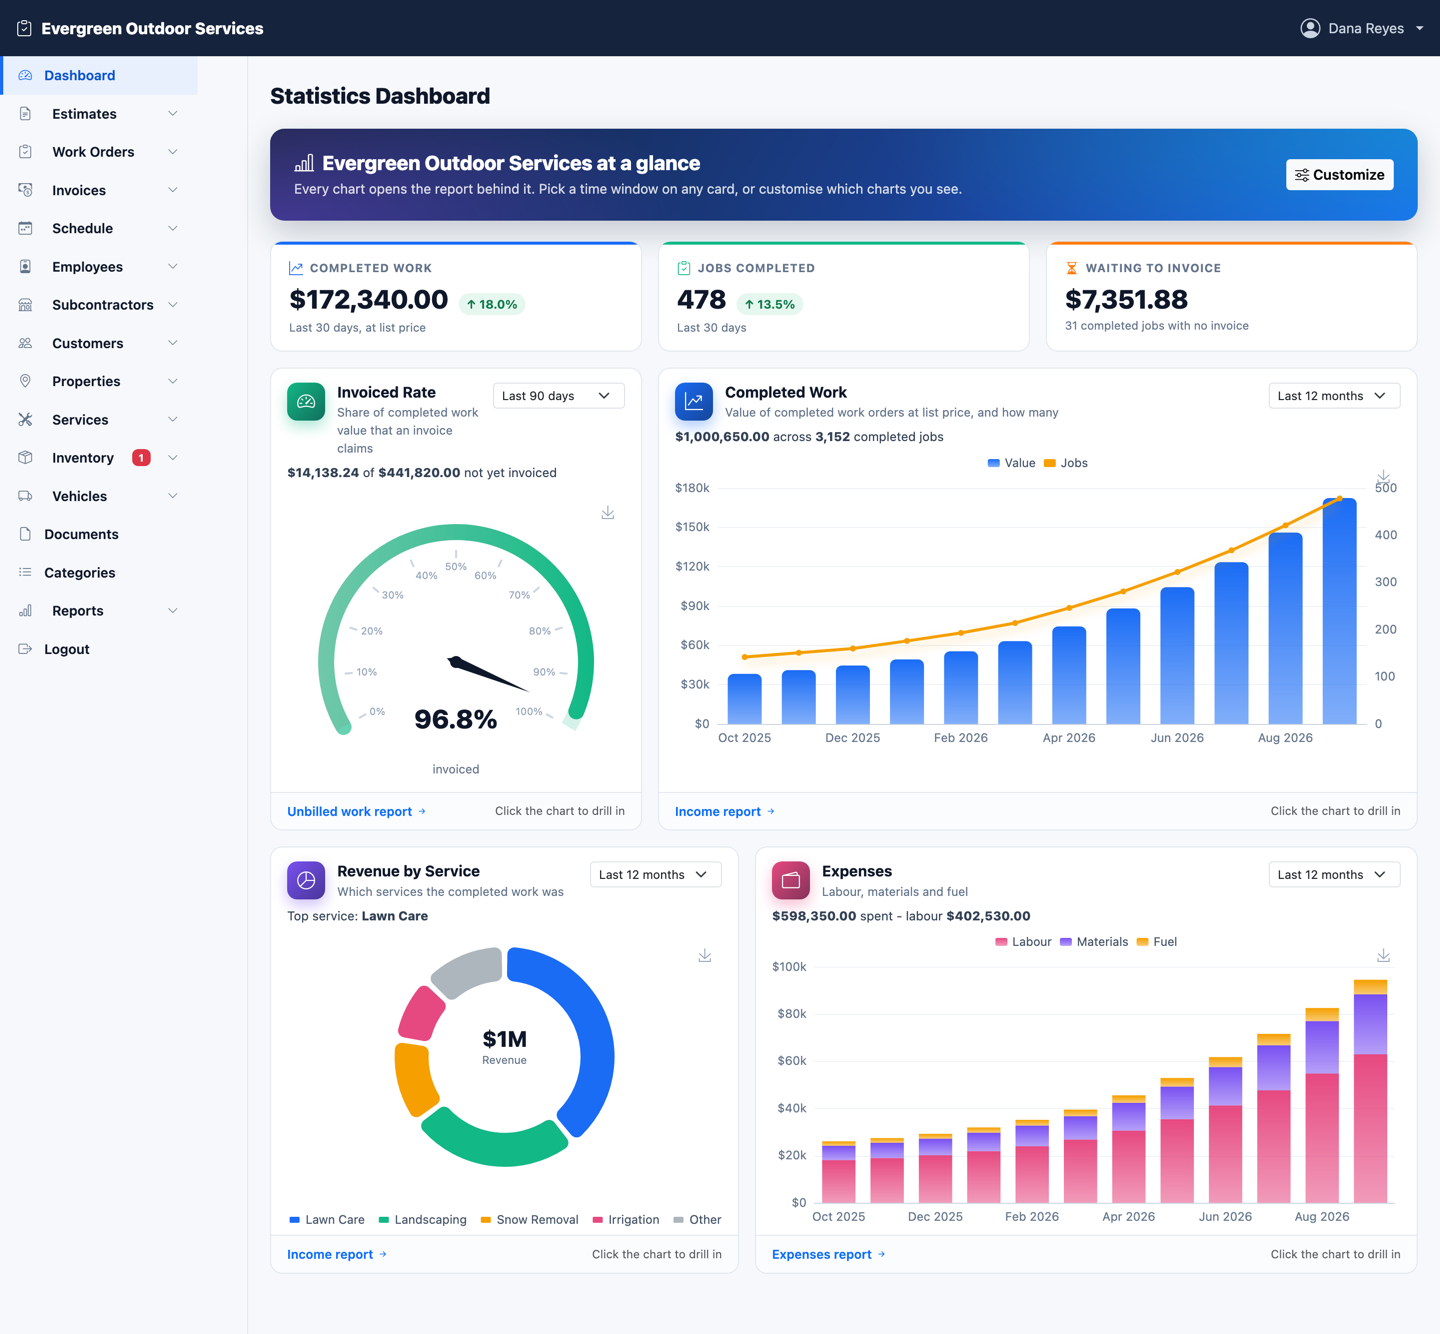Click the Subcontractors sidebar icon
Viewport: 1440px width, 1334px height.
click(x=25, y=305)
